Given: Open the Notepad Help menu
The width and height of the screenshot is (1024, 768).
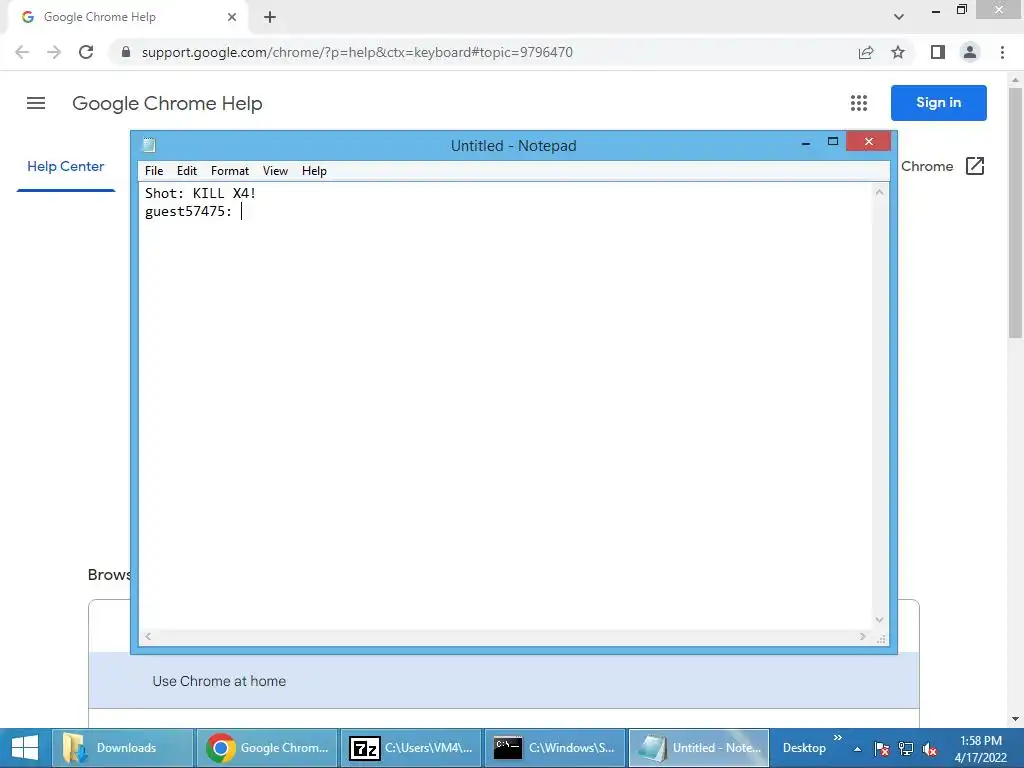Looking at the screenshot, I should click(314, 170).
